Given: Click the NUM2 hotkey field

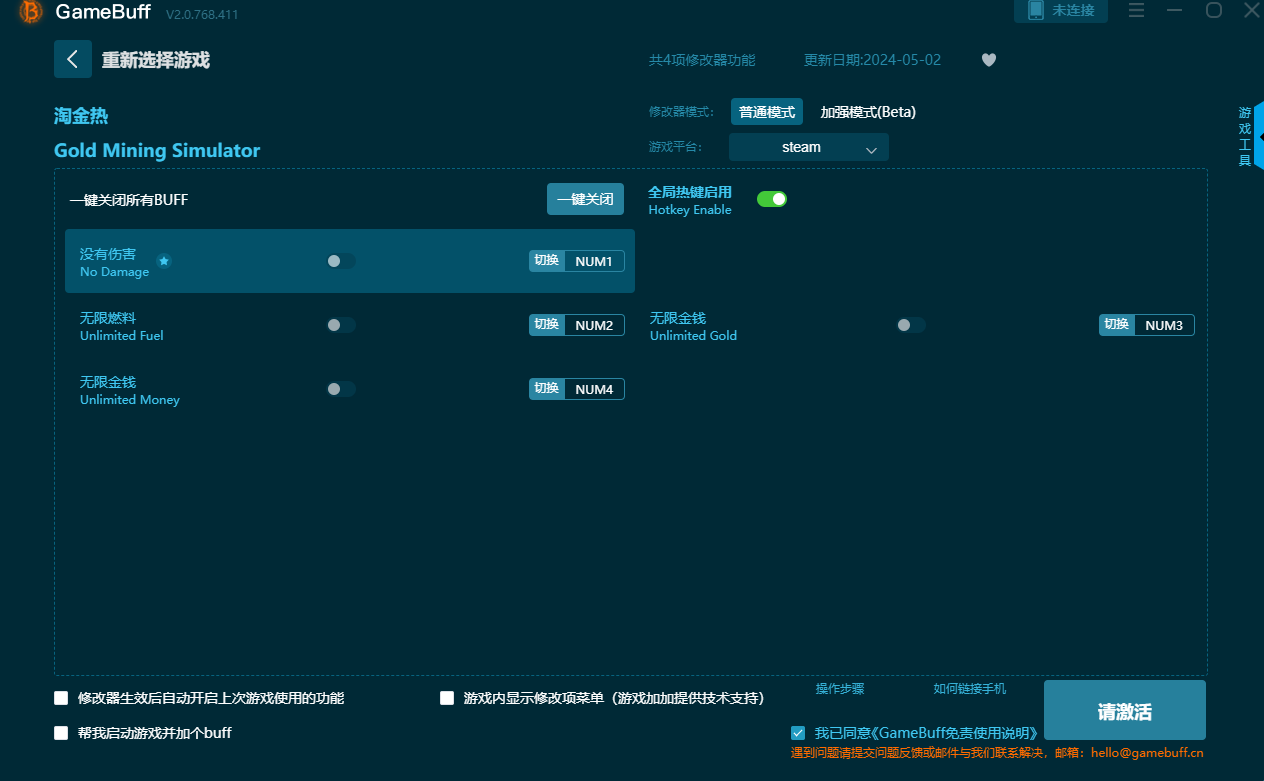Looking at the screenshot, I should (594, 325).
